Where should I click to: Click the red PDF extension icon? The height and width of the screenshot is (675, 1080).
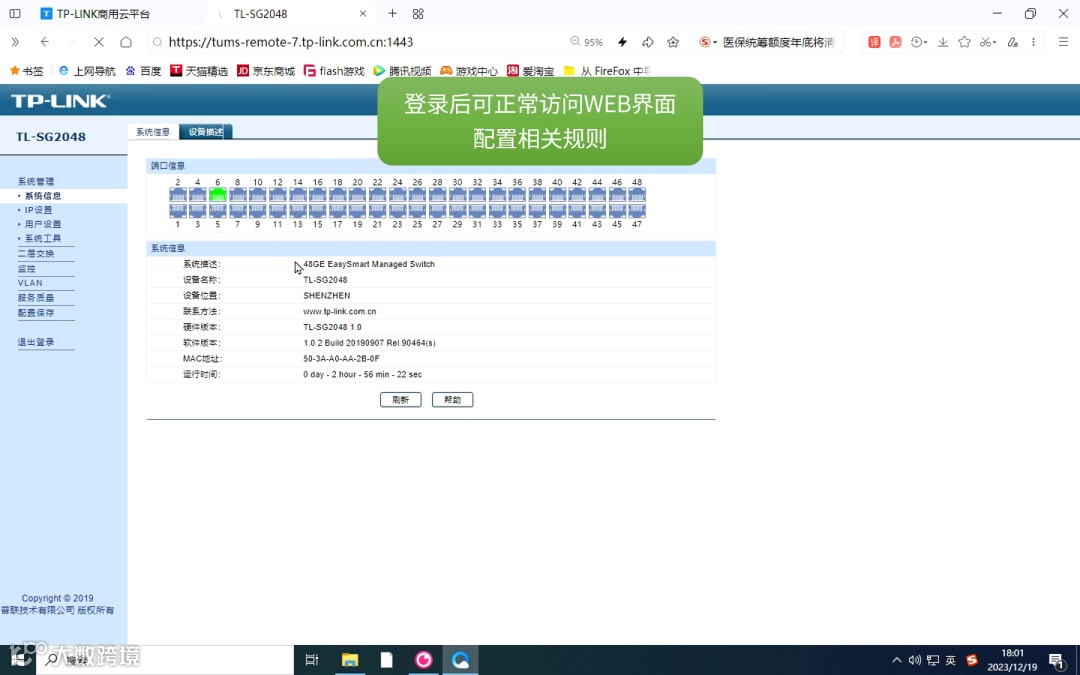point(895,42)
